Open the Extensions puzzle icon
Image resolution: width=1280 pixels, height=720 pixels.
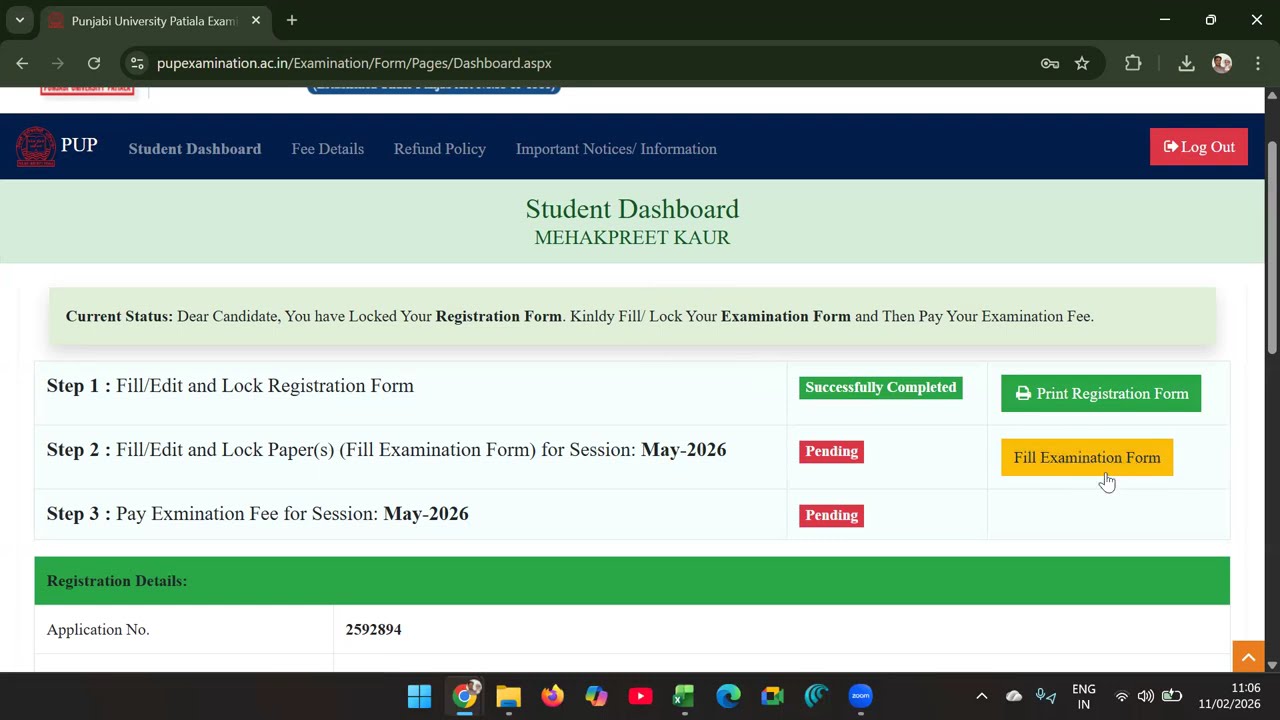pos(1133,63)
